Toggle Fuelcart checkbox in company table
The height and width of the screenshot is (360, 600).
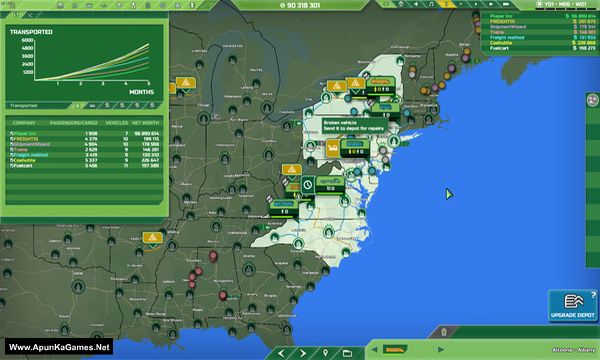tap(12, 166)
